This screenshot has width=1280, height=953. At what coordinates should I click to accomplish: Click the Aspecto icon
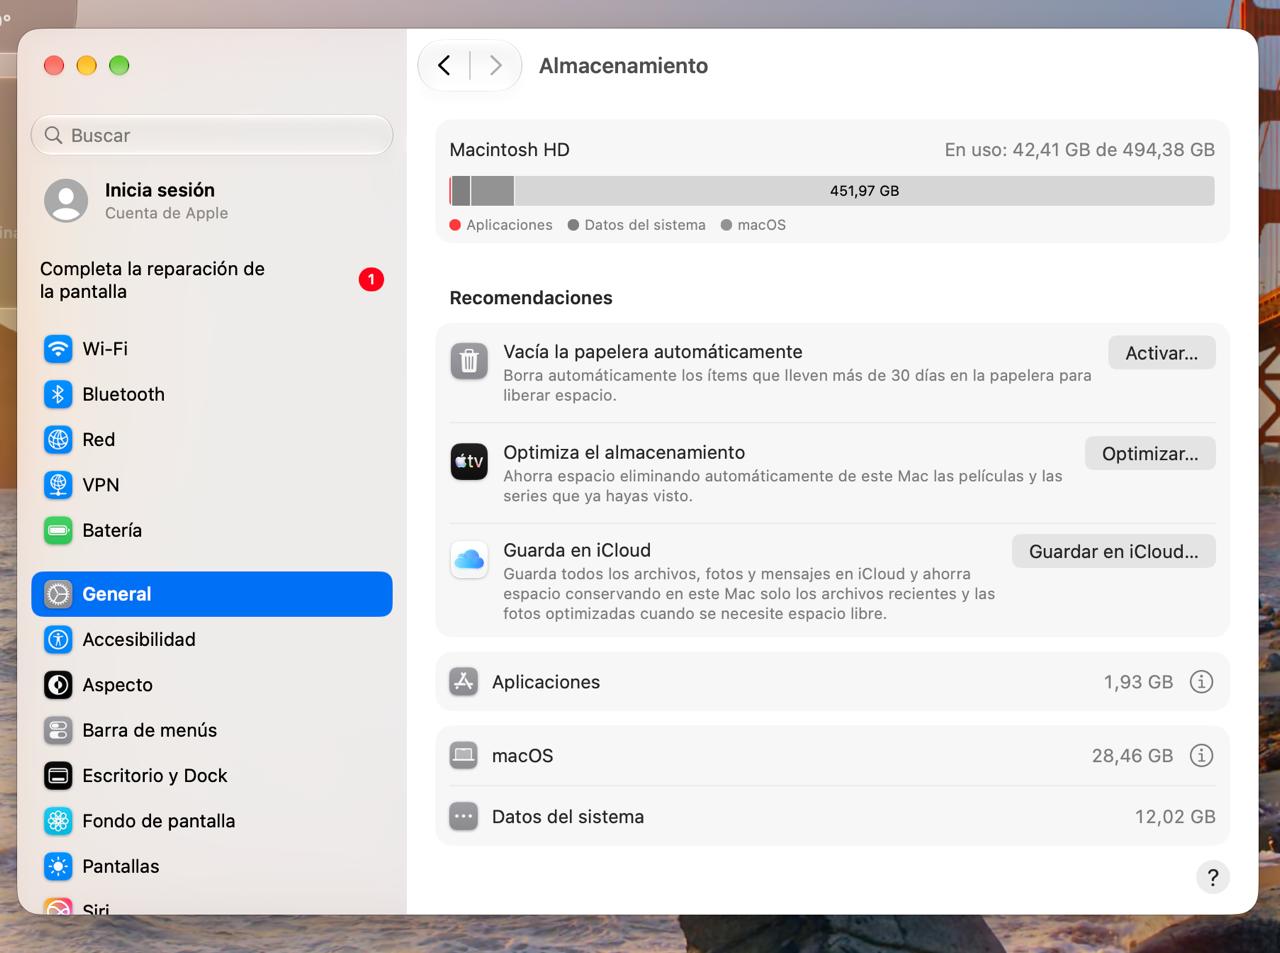pyautogui.click(x=58, y=685)
